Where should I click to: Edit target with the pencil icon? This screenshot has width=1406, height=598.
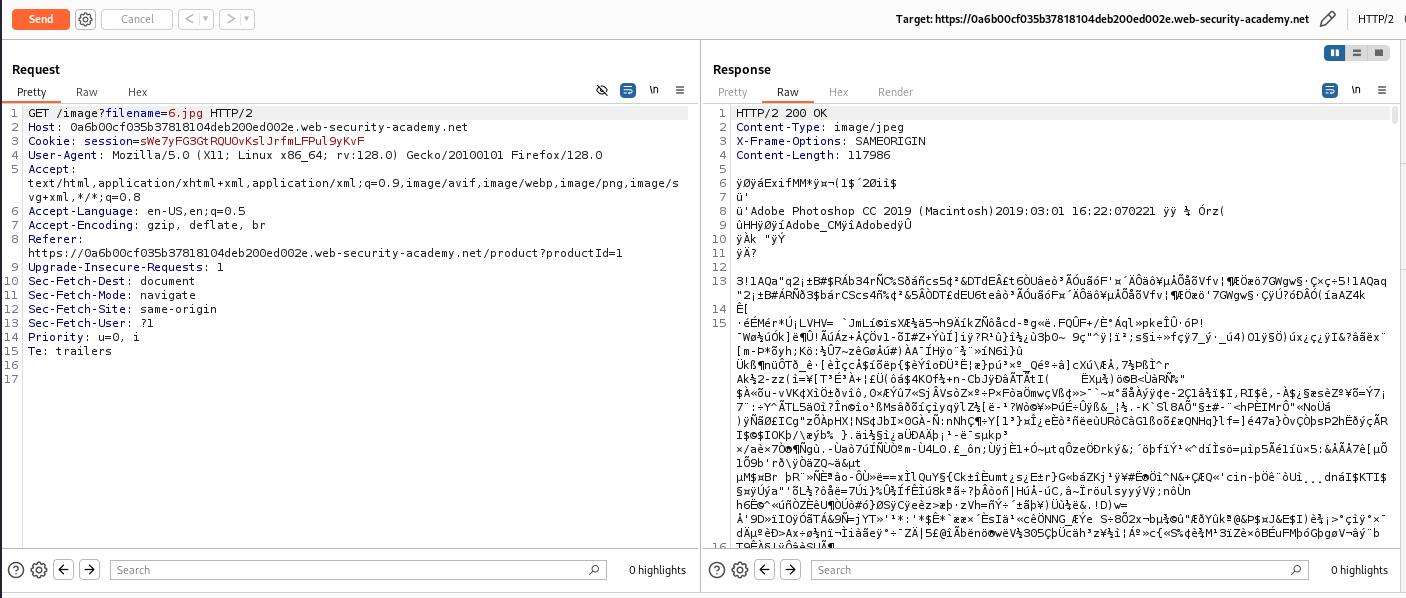point(1328,19)
